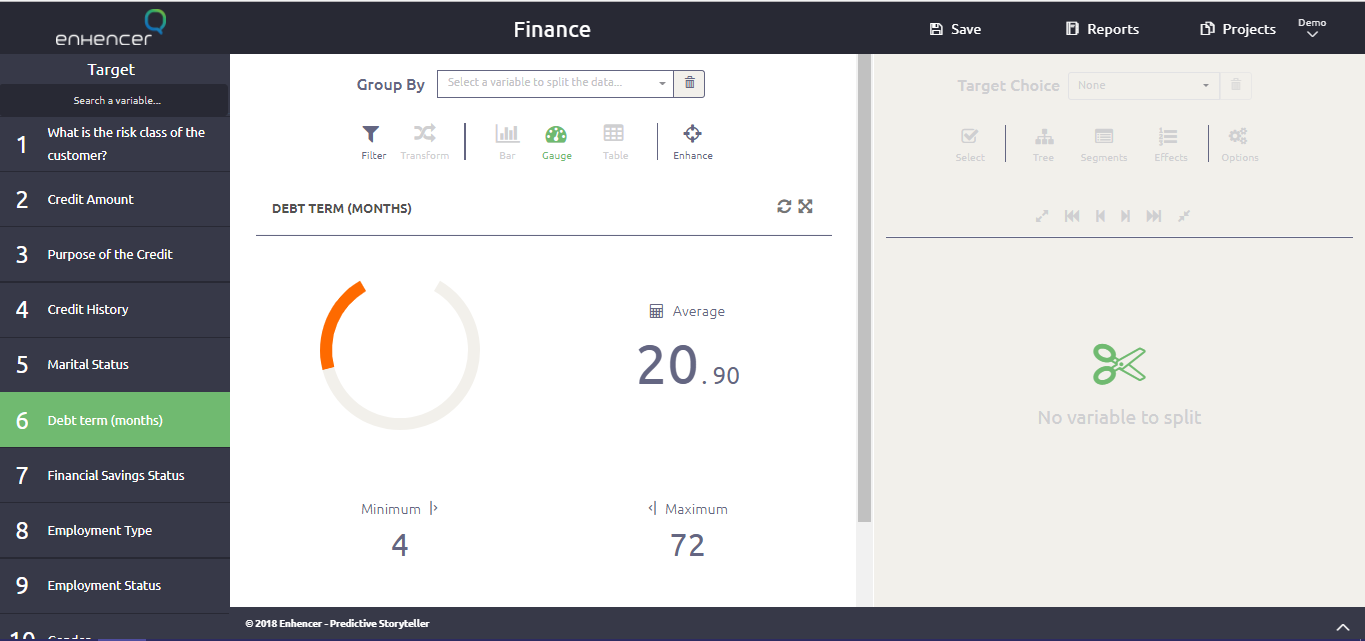Screen dimensions: 1365x641
Task: Save the Finance project
Action: (x=955, y=29)
